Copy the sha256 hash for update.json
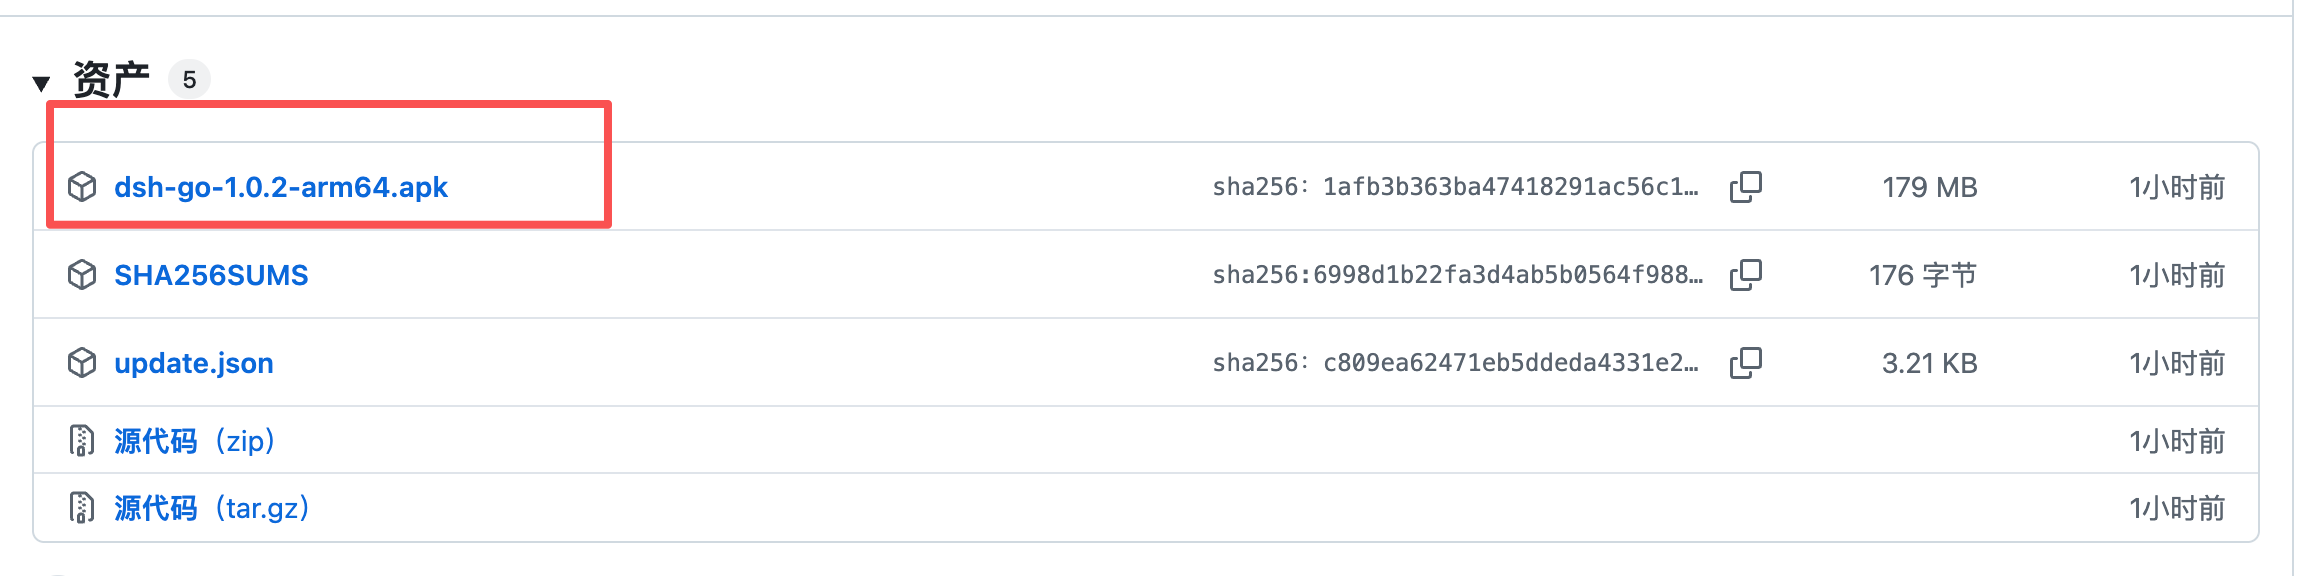The image size is (2322, 576). click(x=1746, y=363)
